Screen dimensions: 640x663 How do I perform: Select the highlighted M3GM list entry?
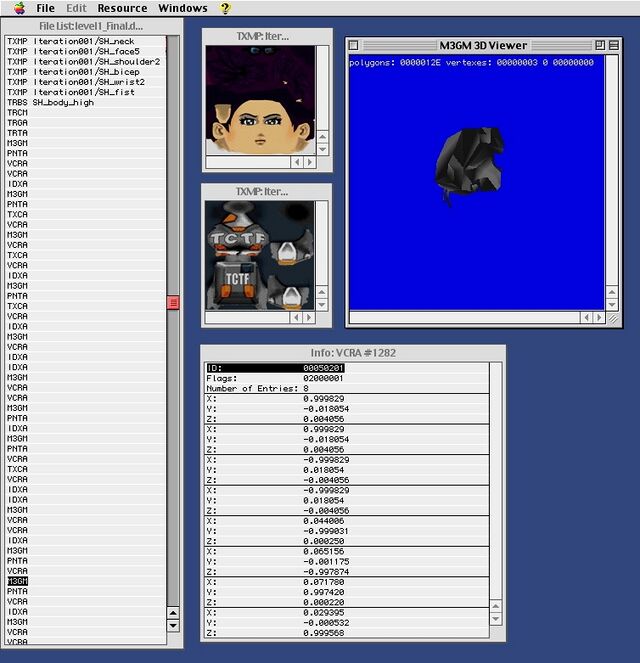pyautogui.click(x=17, y=581)
